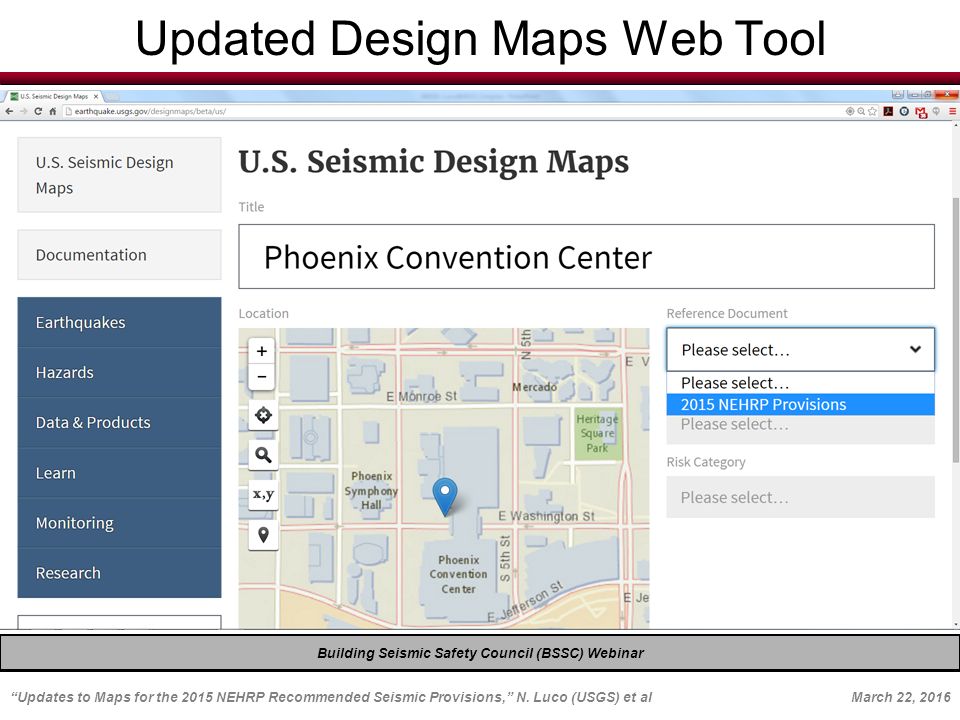Go to the browser home page icon
The height and width of the screenshot is (720, 960).
(x=53, y=111)
